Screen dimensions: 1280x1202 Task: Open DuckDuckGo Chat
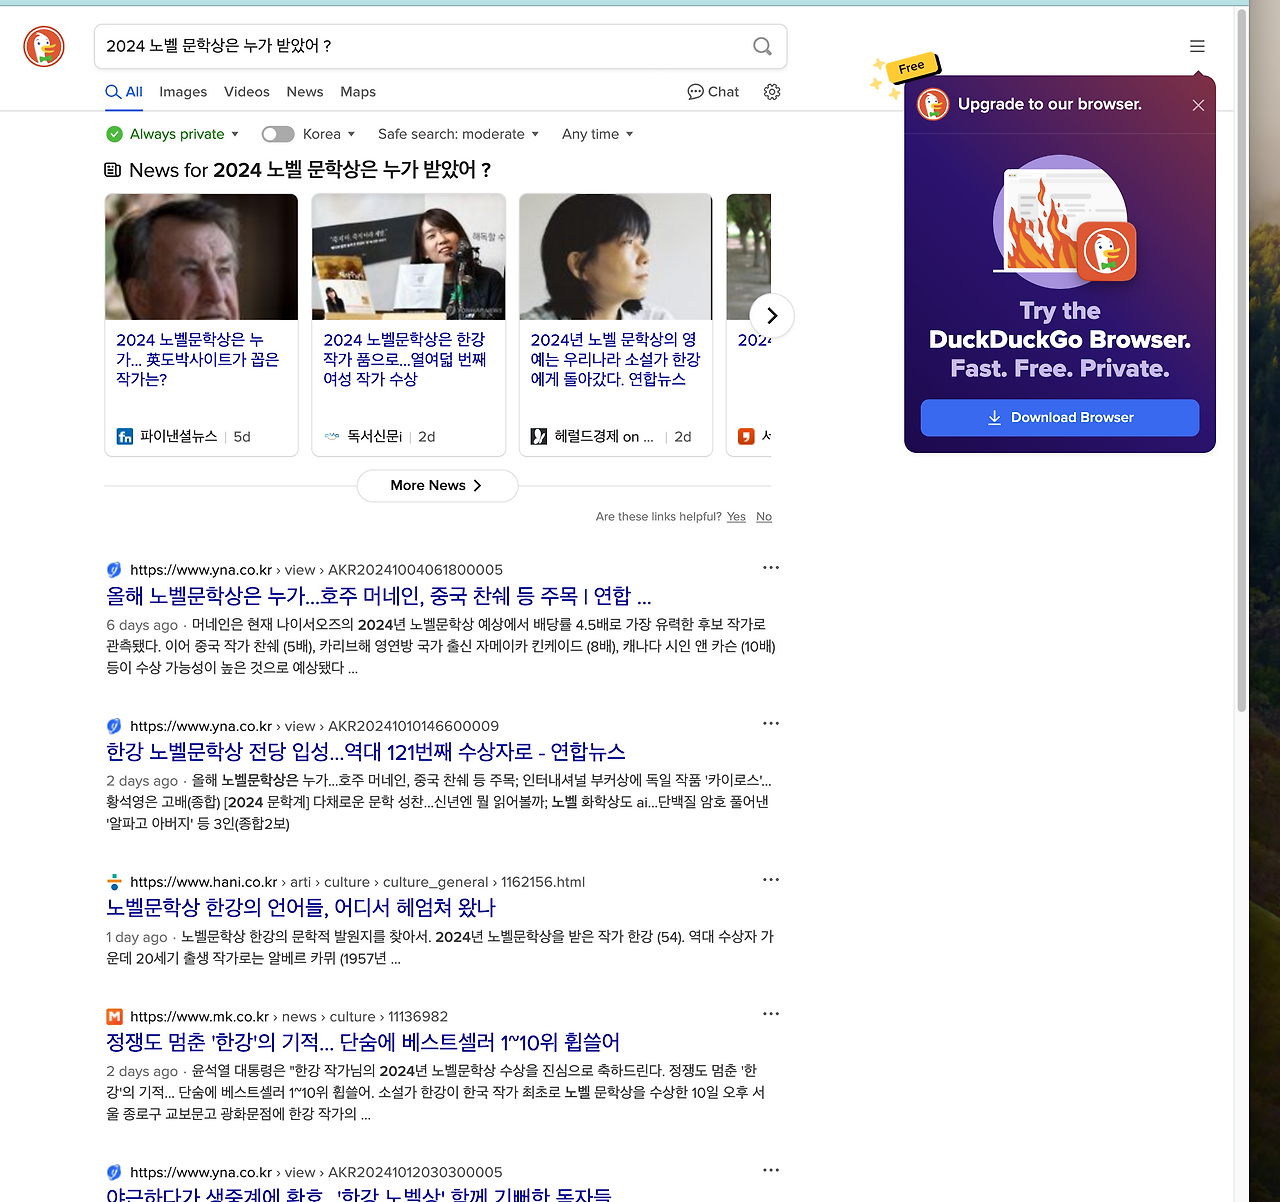712,92
